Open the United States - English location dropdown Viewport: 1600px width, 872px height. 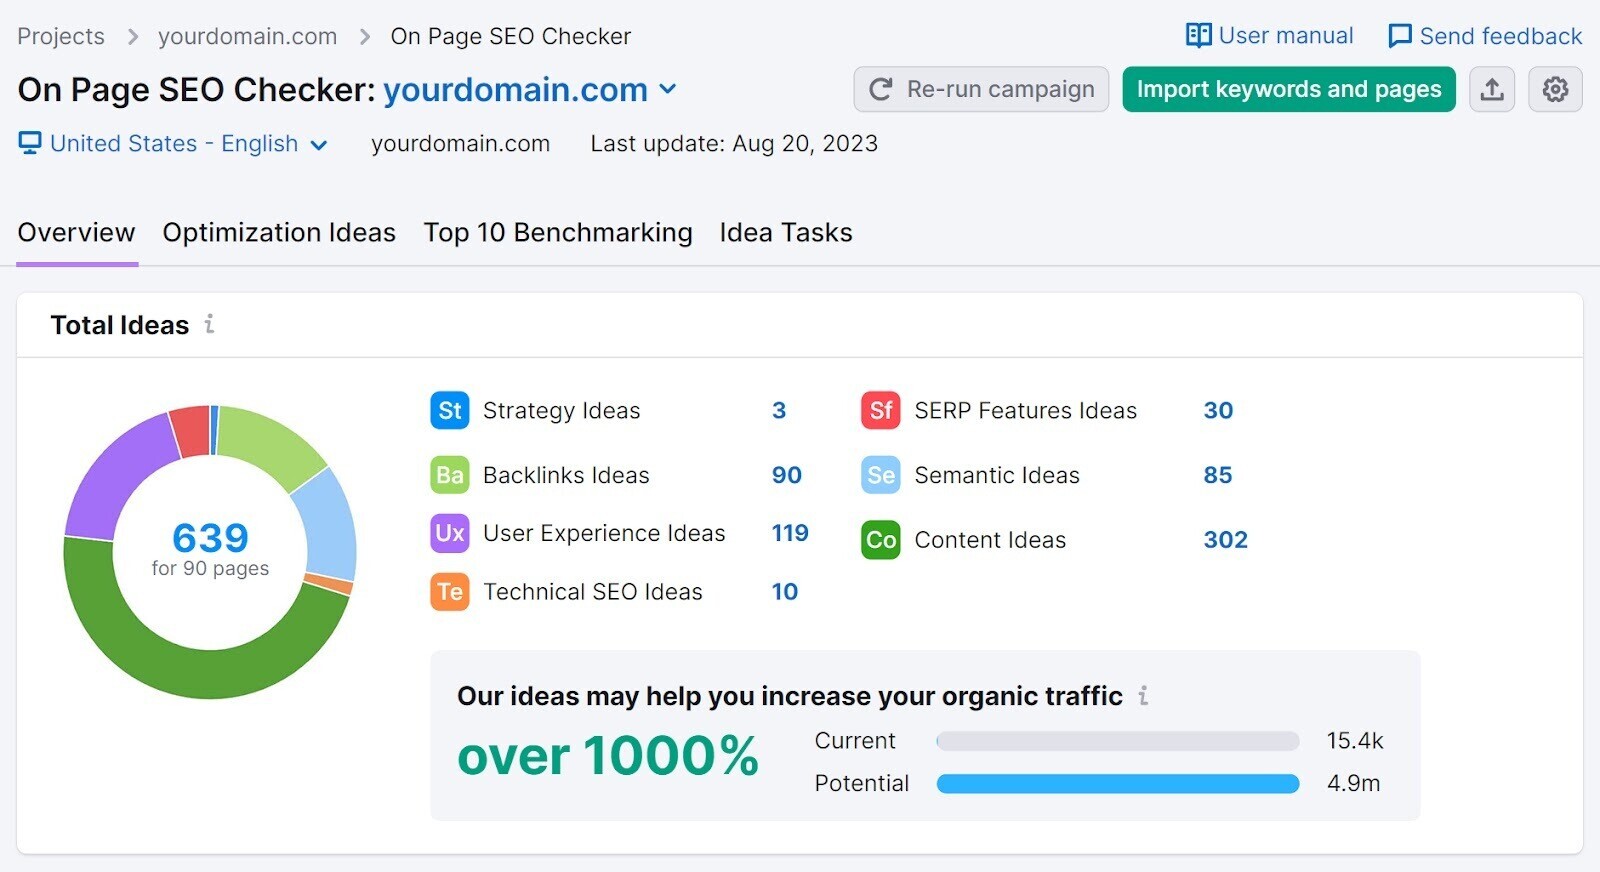[319, 145]
